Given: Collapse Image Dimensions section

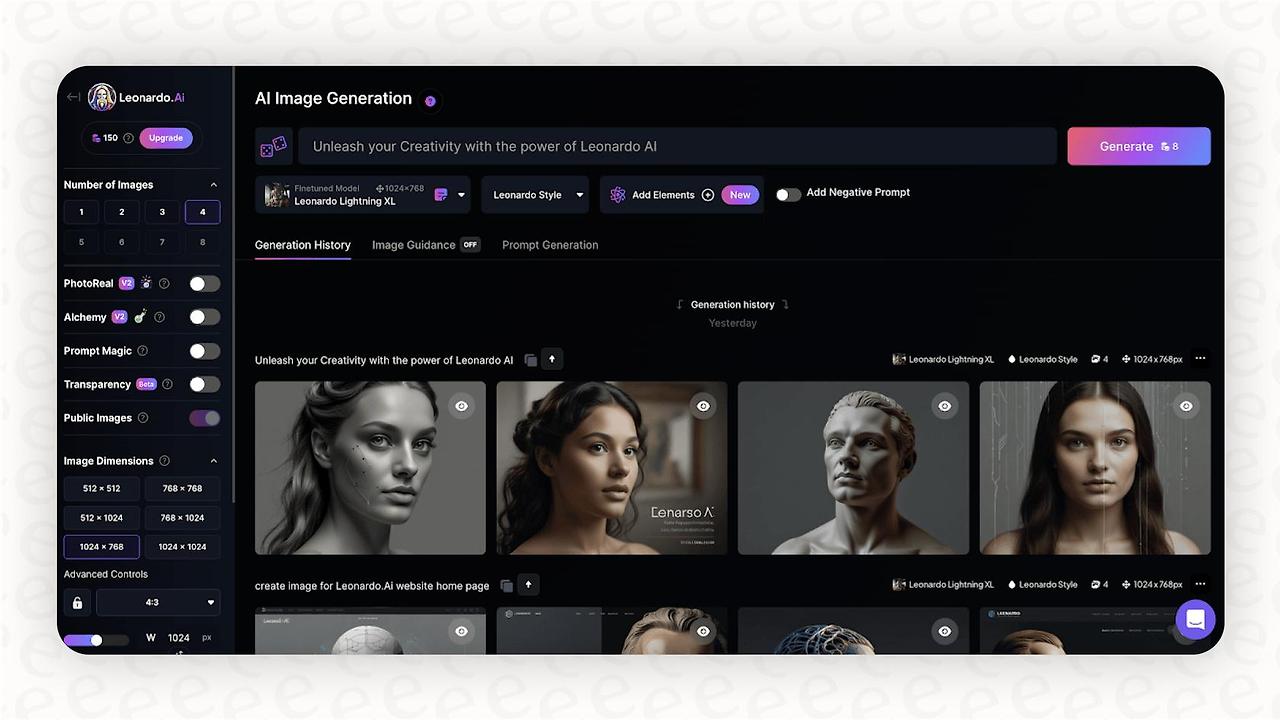Looking at the screenshot, I should [x=213, y=461].
